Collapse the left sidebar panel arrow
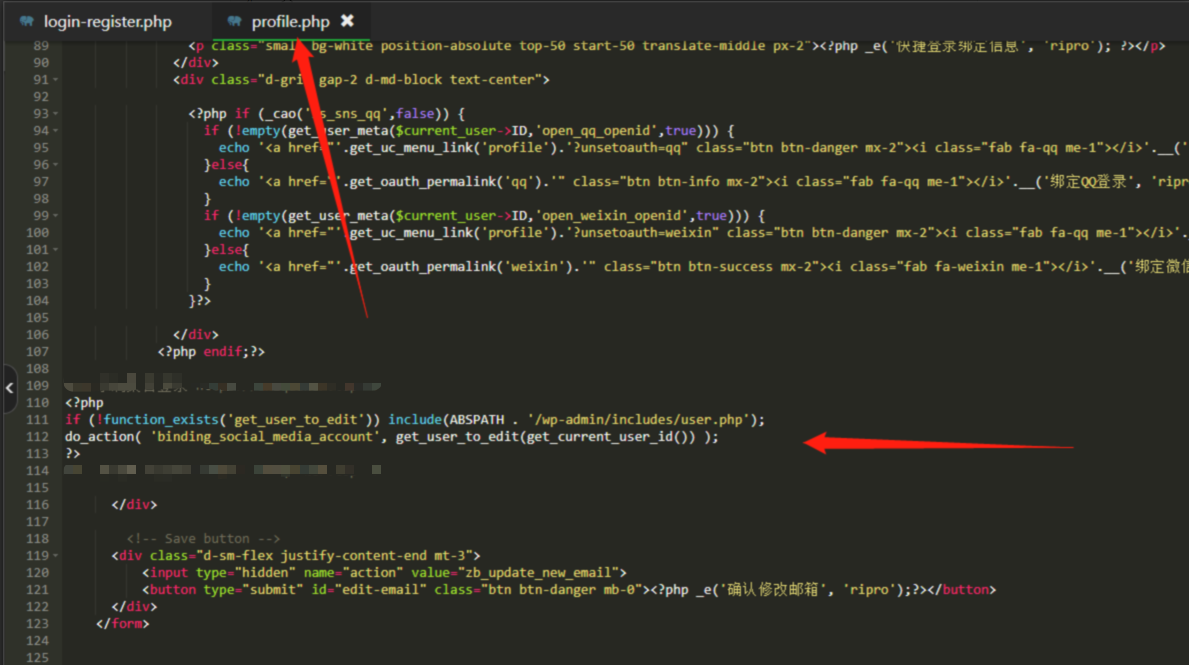 (x=9, y=384)
